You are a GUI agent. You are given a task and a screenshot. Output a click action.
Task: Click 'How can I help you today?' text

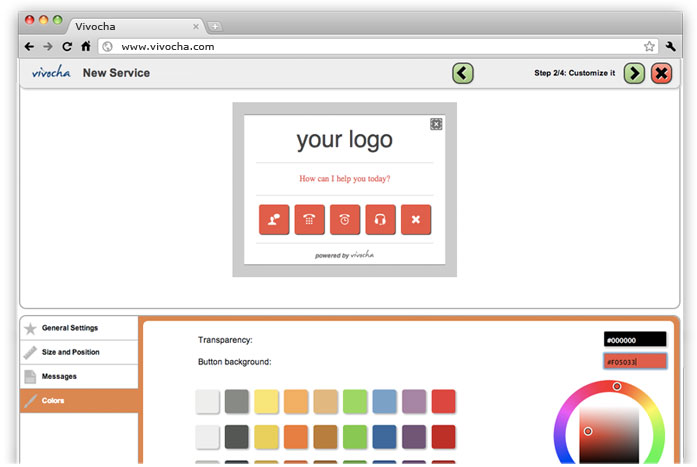(344, 179)
